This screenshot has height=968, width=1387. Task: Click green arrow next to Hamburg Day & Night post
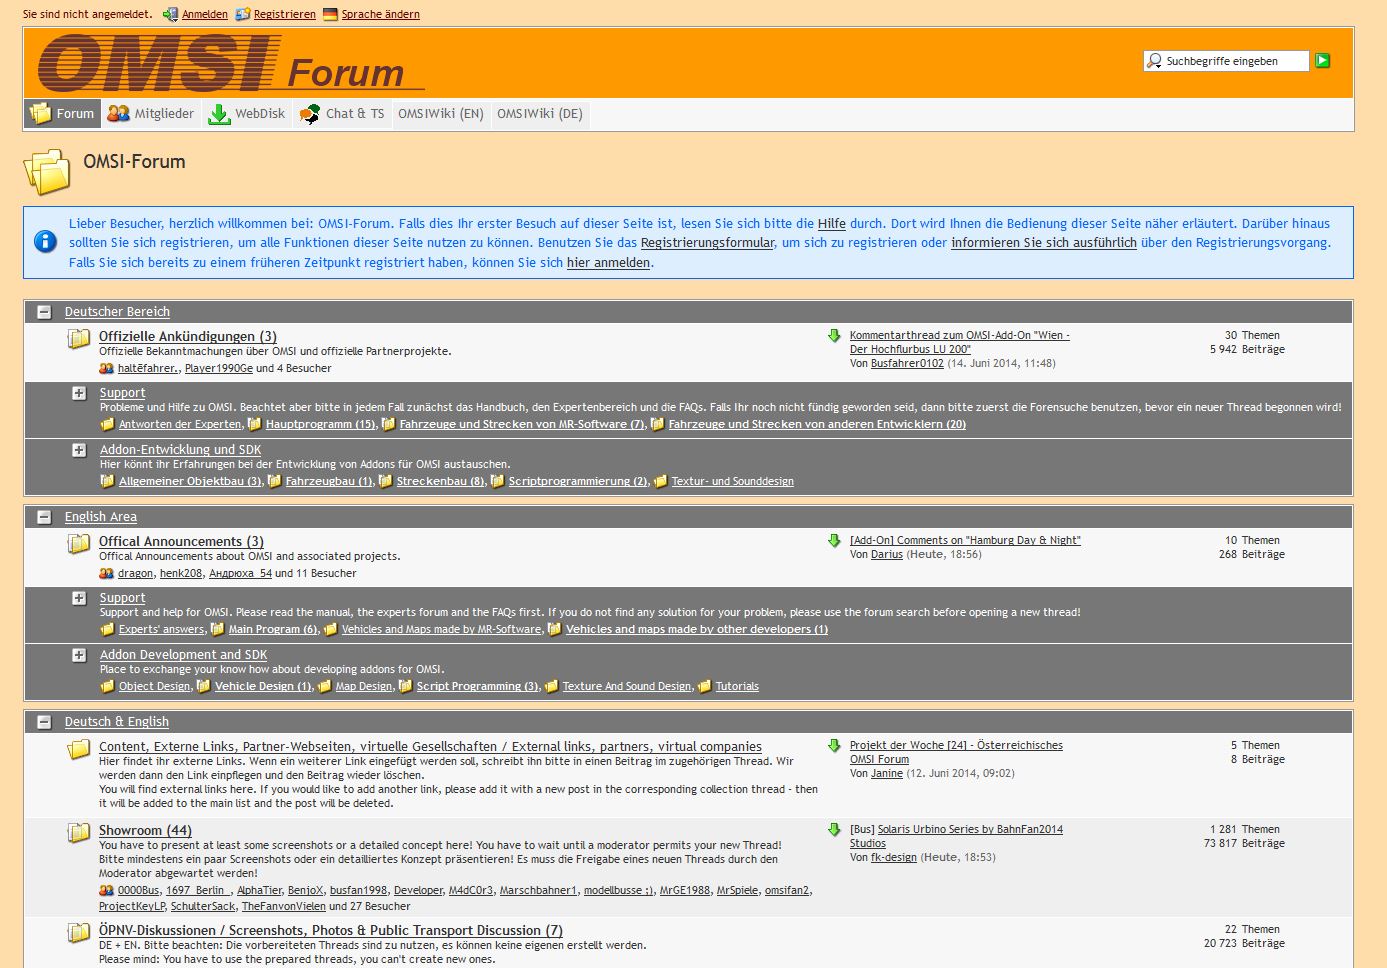click(834, 541)
